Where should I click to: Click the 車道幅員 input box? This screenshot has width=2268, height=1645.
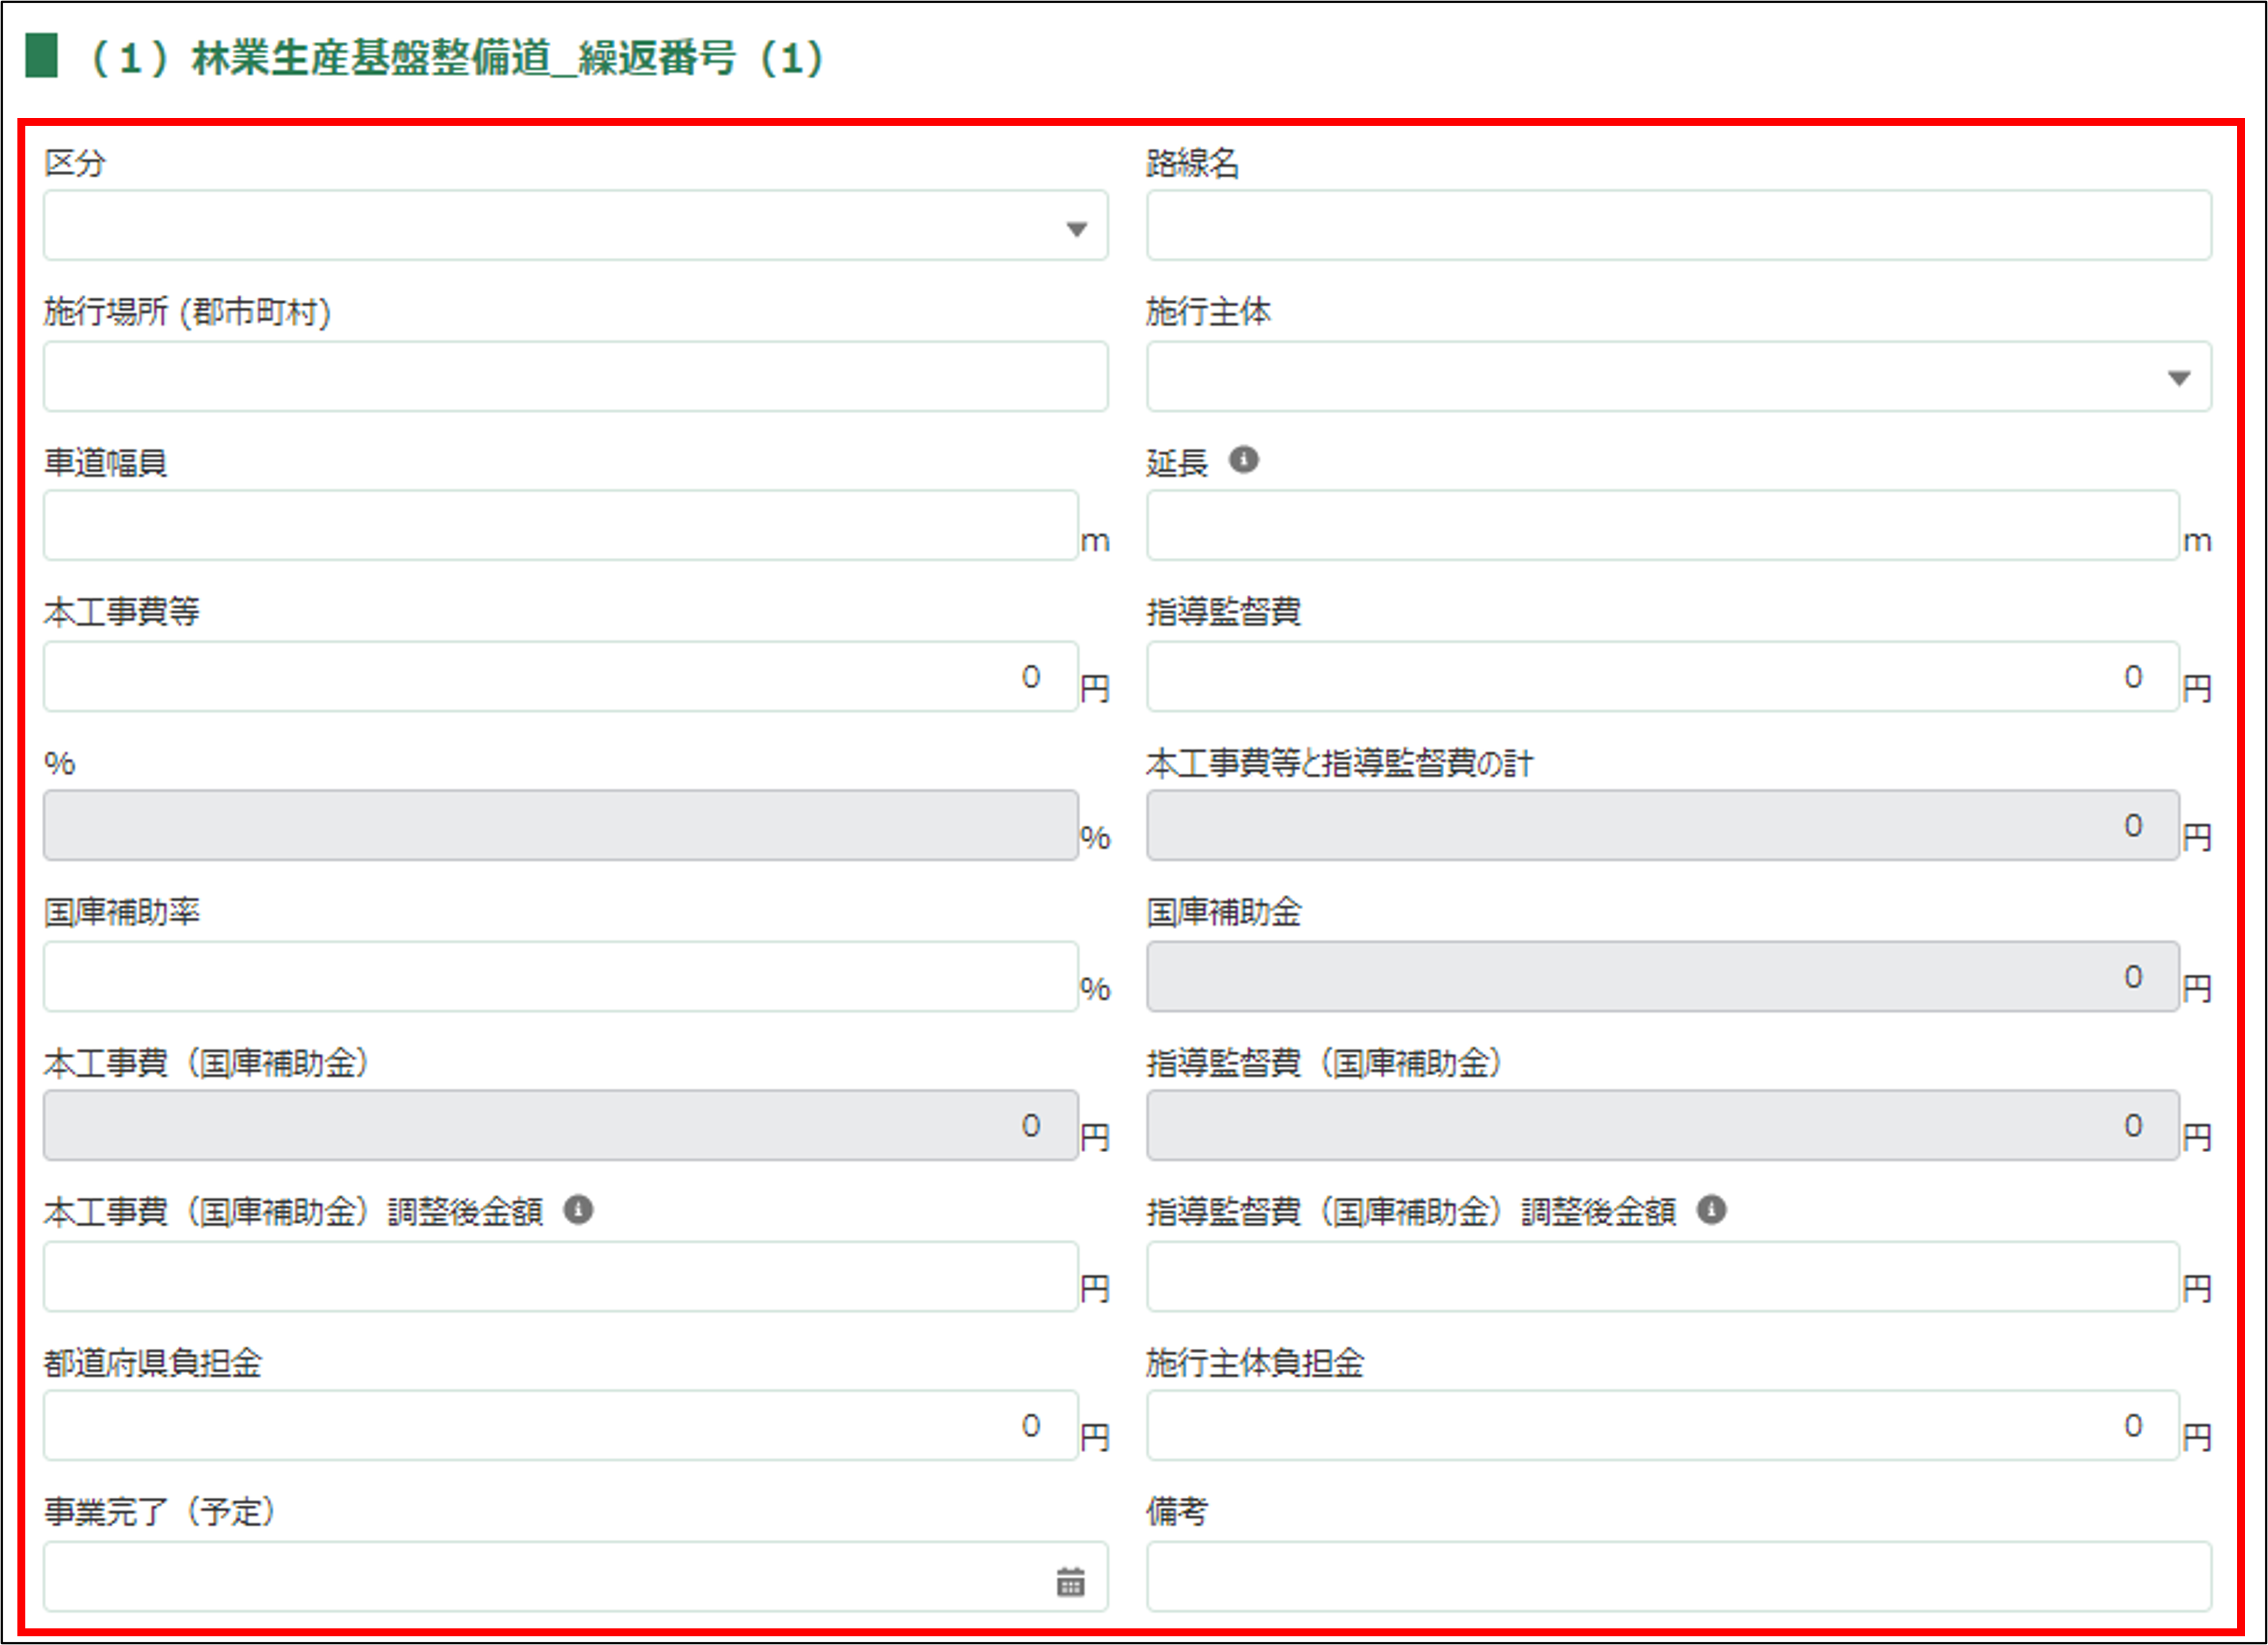[x=560, y=526]
